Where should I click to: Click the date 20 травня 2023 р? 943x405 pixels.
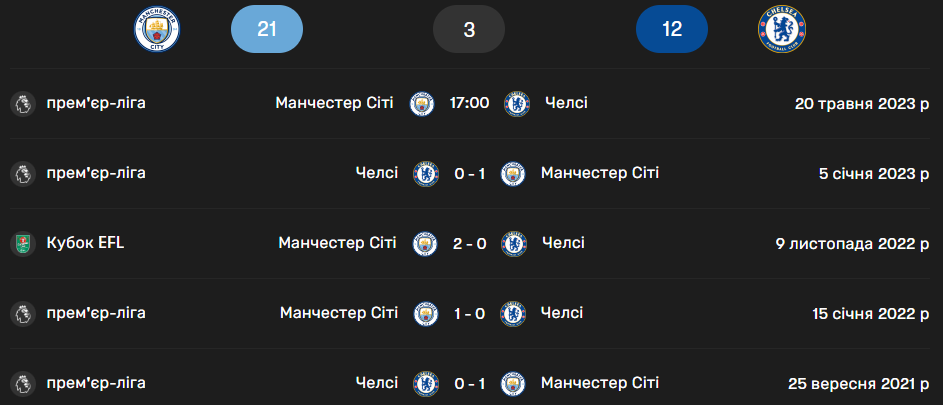coord(862,103)
